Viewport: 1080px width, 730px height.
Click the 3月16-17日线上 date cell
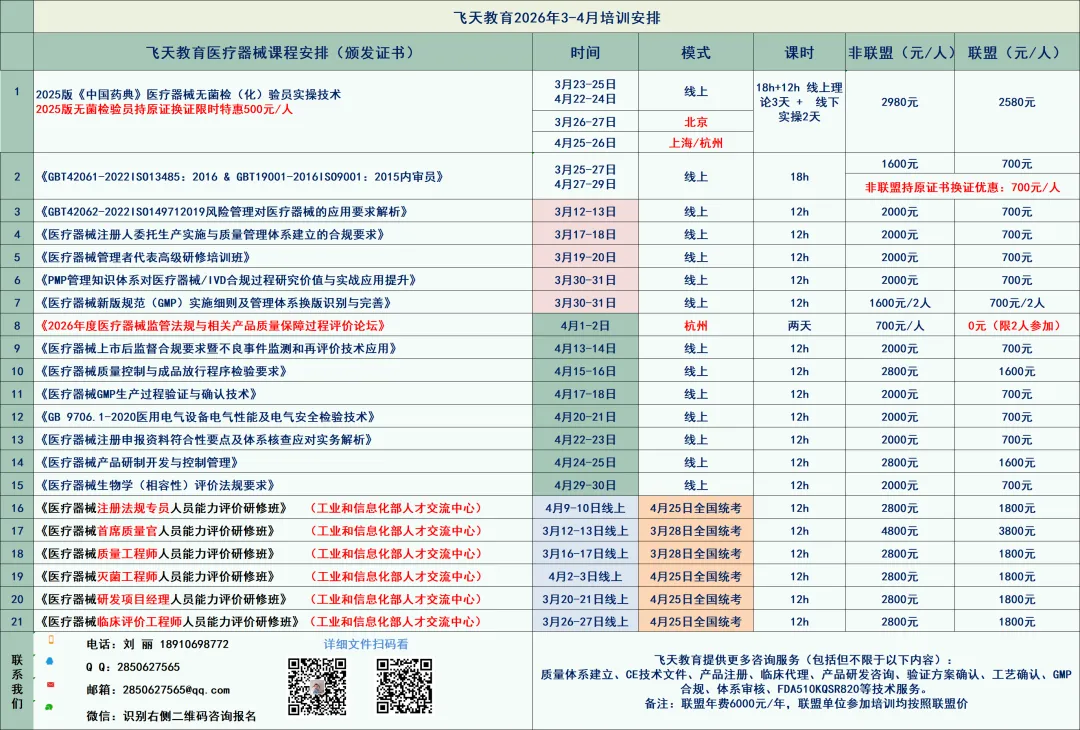(x=585, y=554)
